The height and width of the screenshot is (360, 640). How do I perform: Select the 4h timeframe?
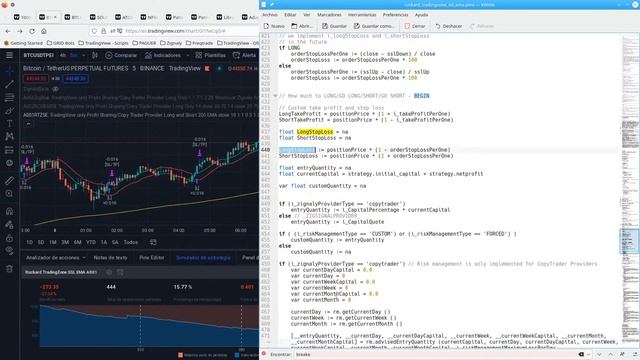click(x=62, y=55)
